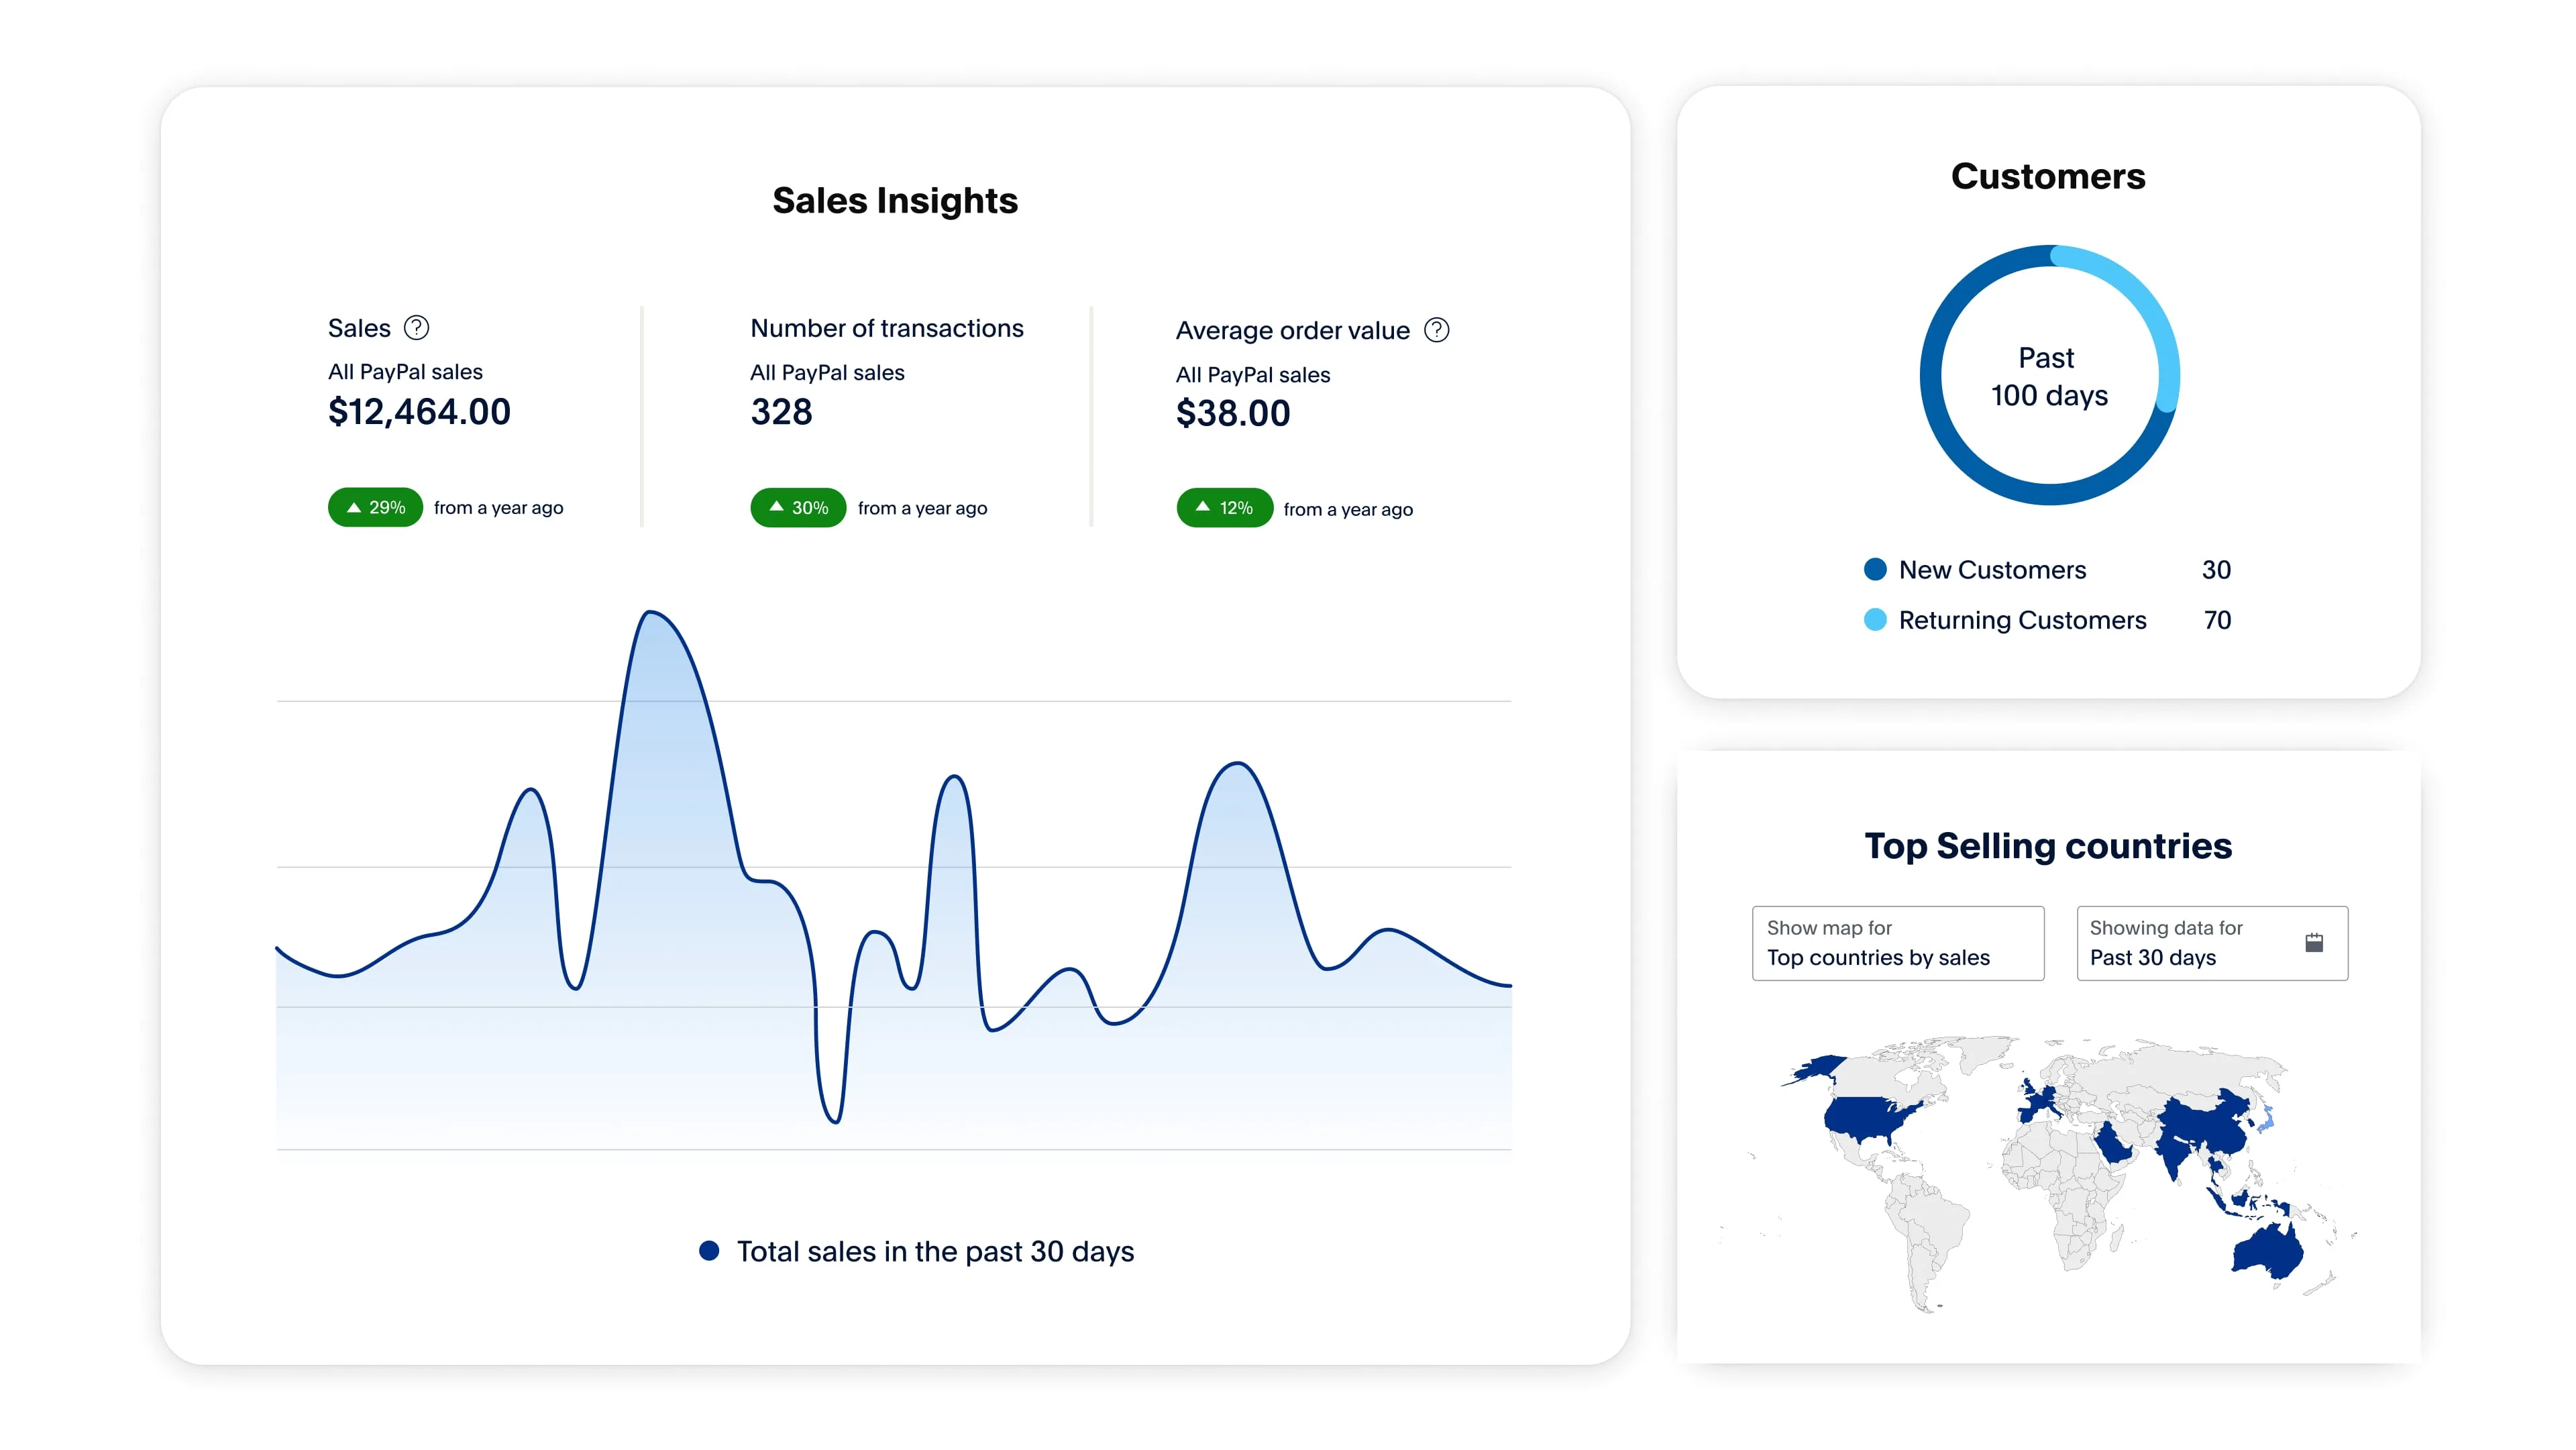The height and width of the screenshot is (1450, 2576).
Task: Open the Top countries by sales dropdown
Action: [x=1897, y=957]
